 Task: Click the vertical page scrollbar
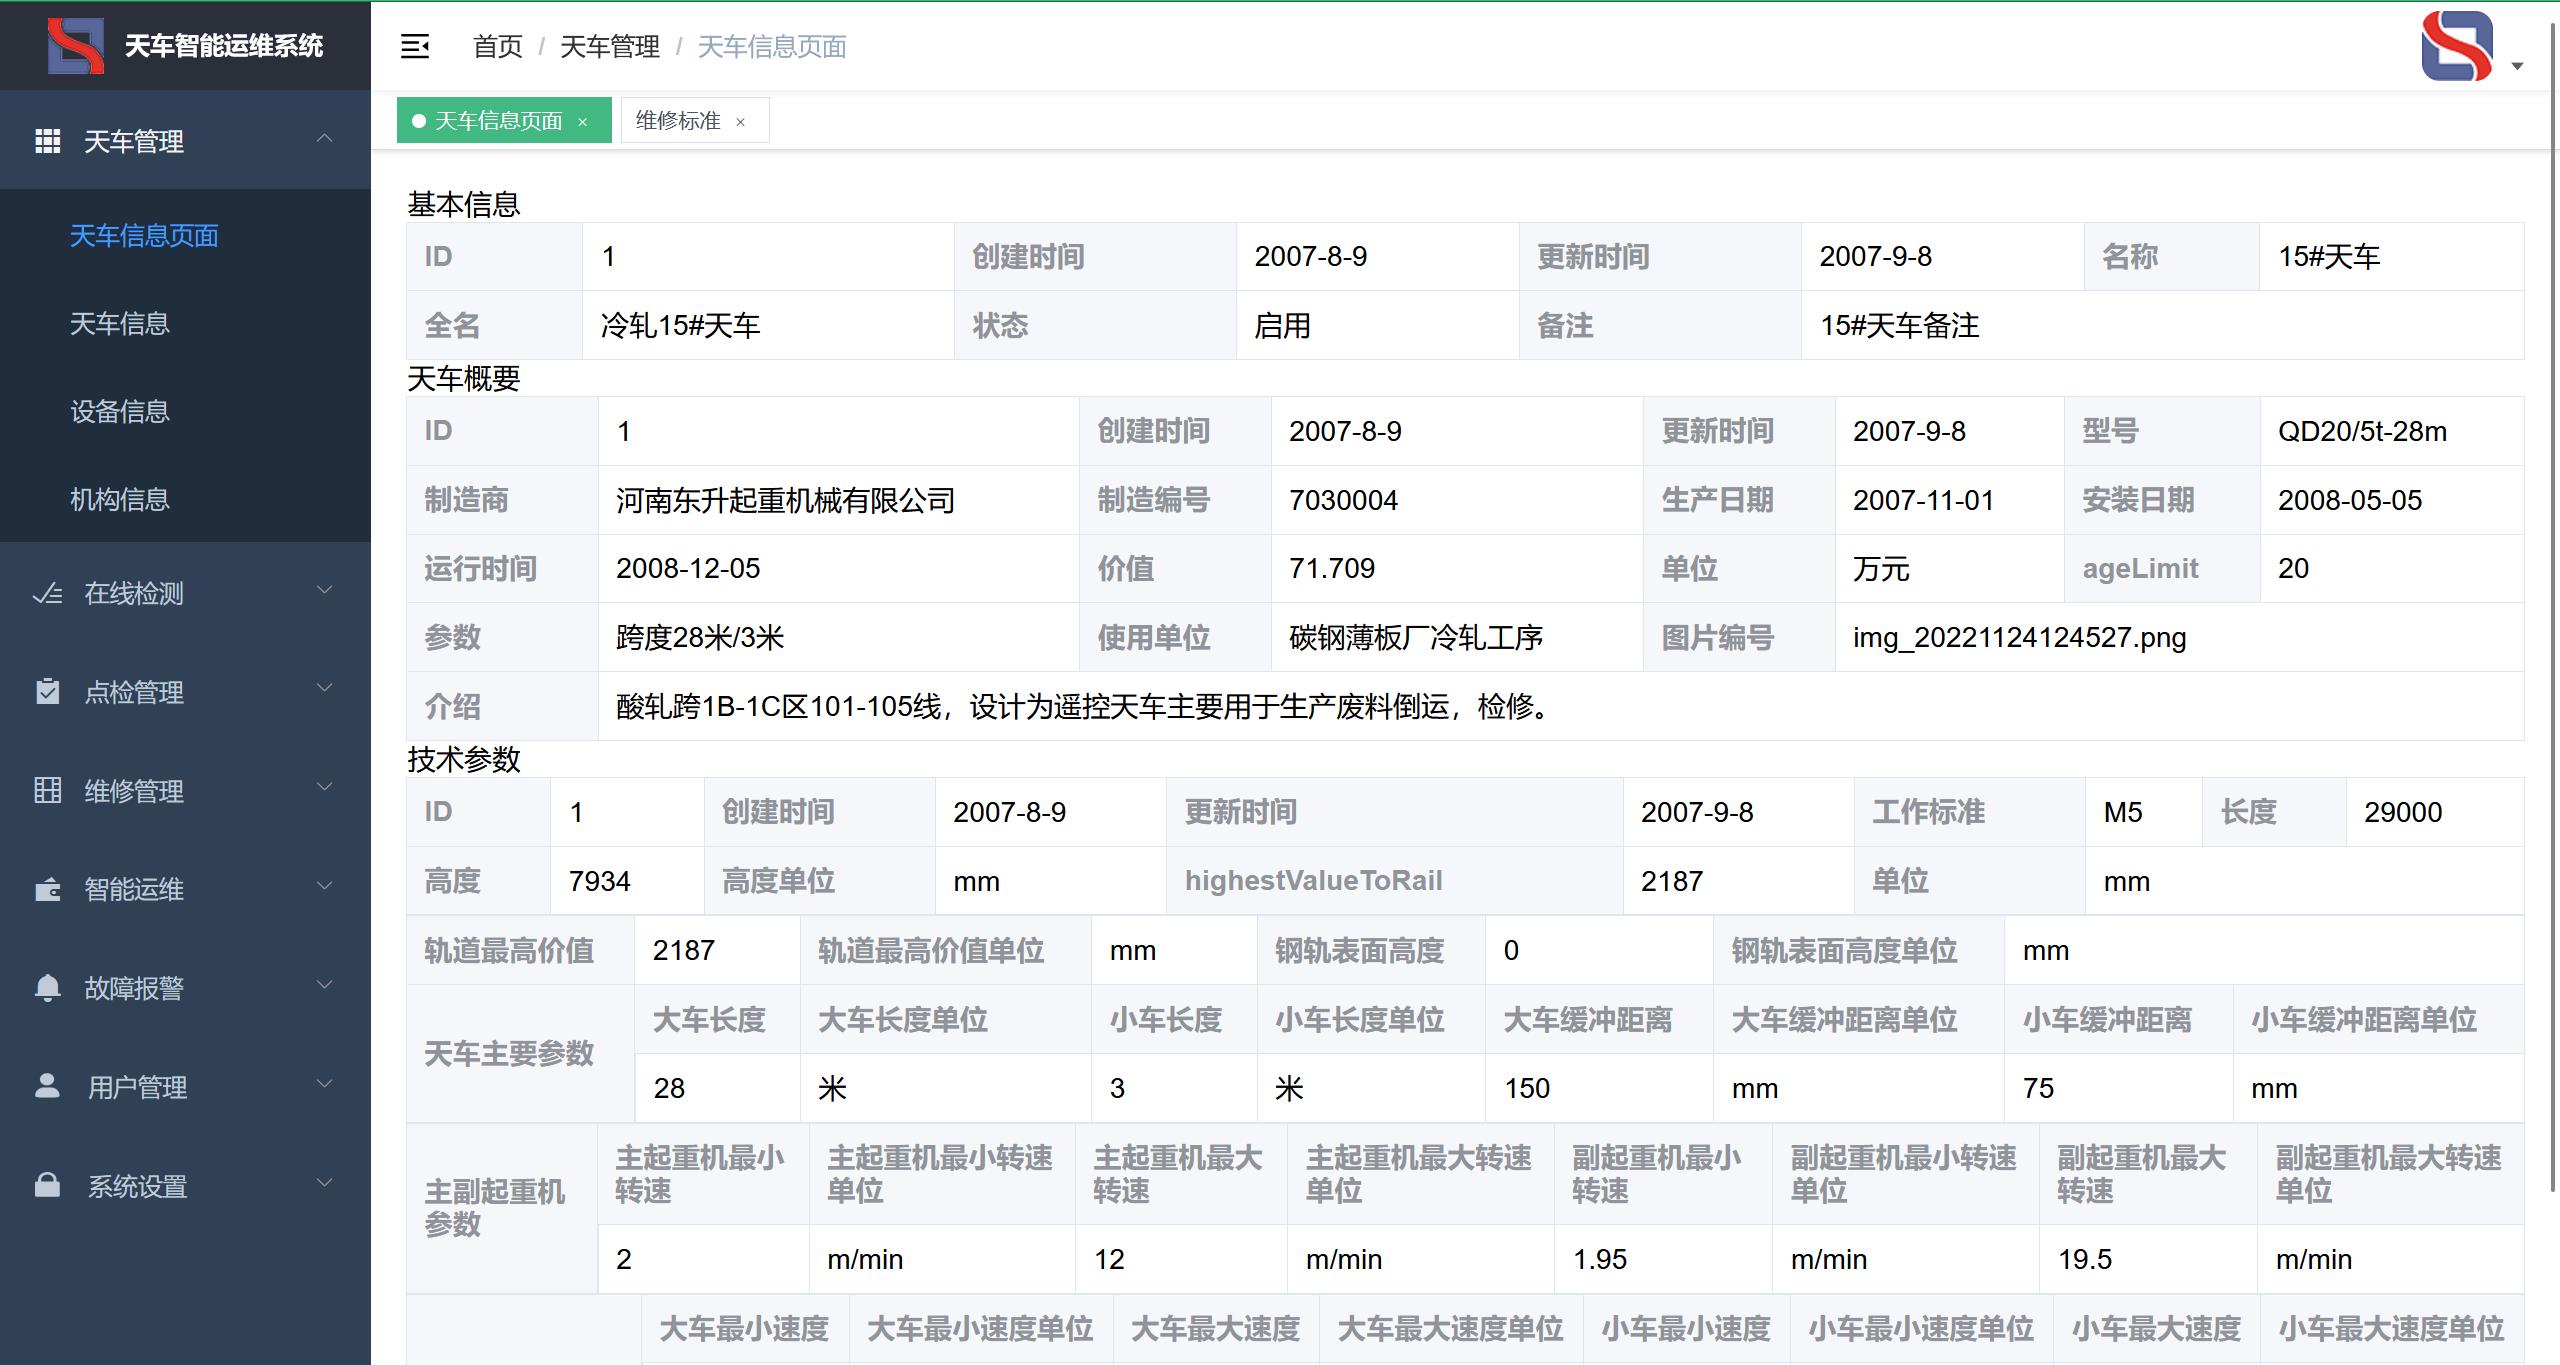tap(2553, 600)
